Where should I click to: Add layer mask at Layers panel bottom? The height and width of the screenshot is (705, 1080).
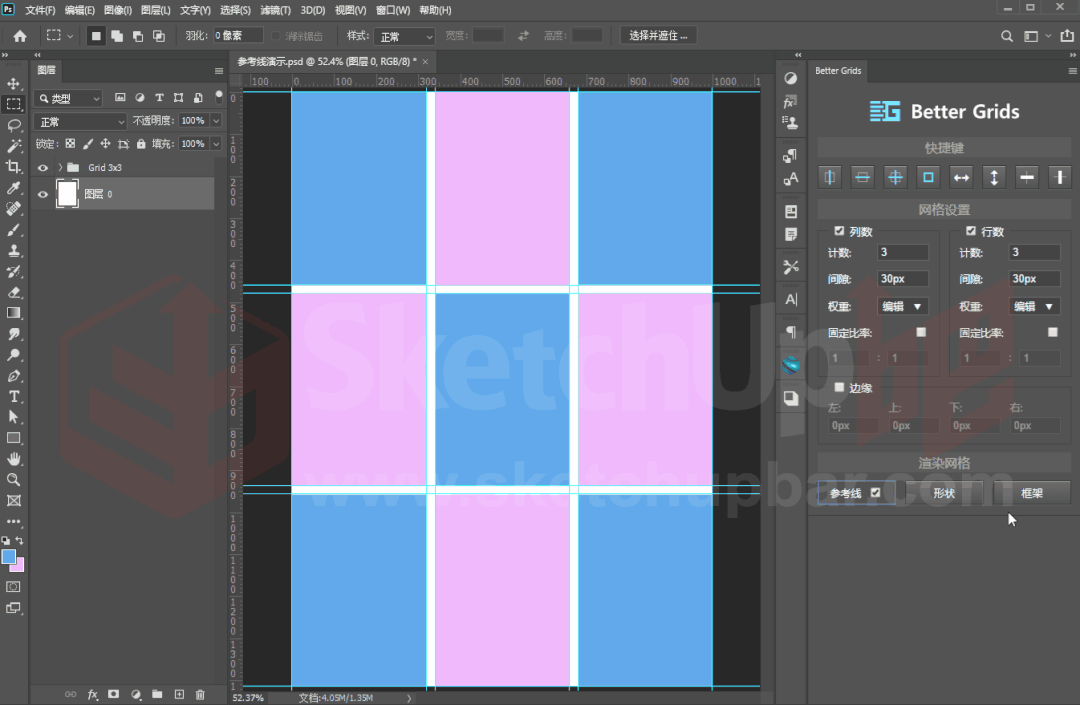click(x=114, y=695)
